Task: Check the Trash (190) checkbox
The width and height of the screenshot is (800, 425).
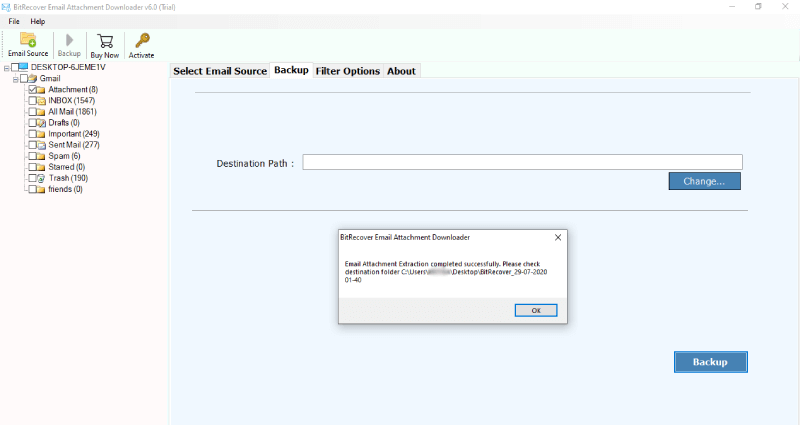Action: click(x=32, y=178)
